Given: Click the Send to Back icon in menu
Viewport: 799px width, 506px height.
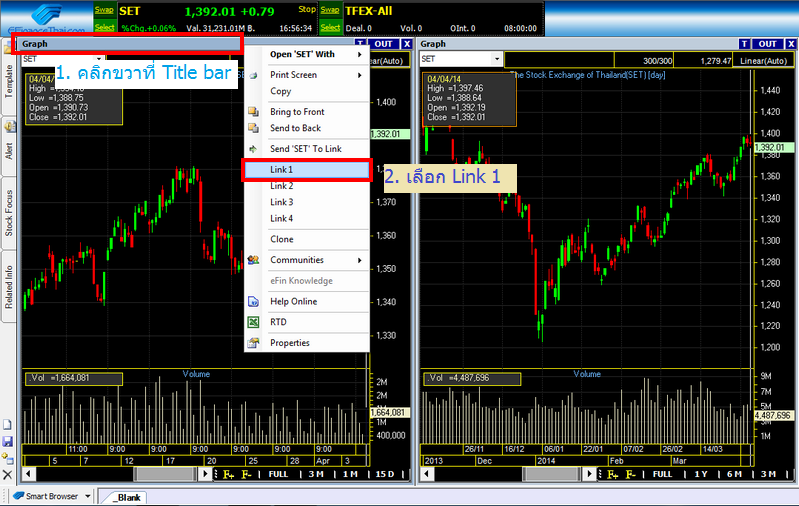Looking at the screenshot, I should click(x=253, y=128).
